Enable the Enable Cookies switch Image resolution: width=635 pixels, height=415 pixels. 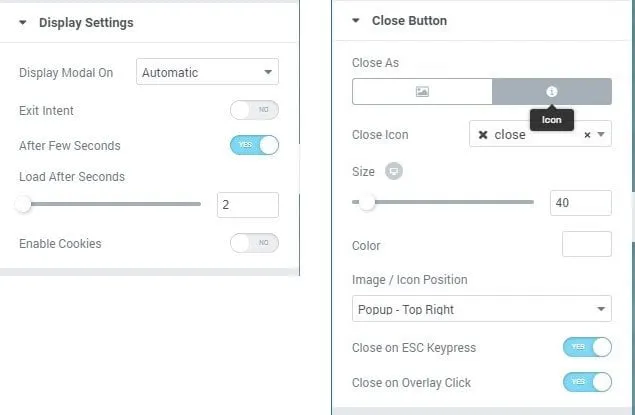click(254, 243)
